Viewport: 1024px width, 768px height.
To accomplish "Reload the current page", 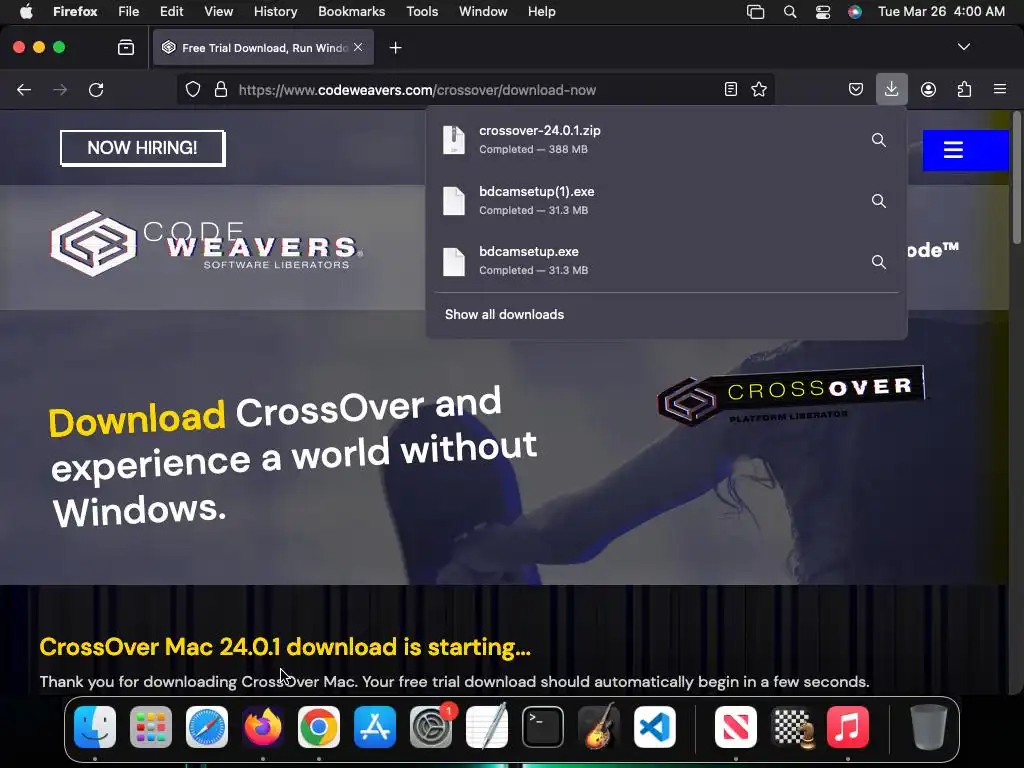I will pyautogui.click(x=96, y=89).
